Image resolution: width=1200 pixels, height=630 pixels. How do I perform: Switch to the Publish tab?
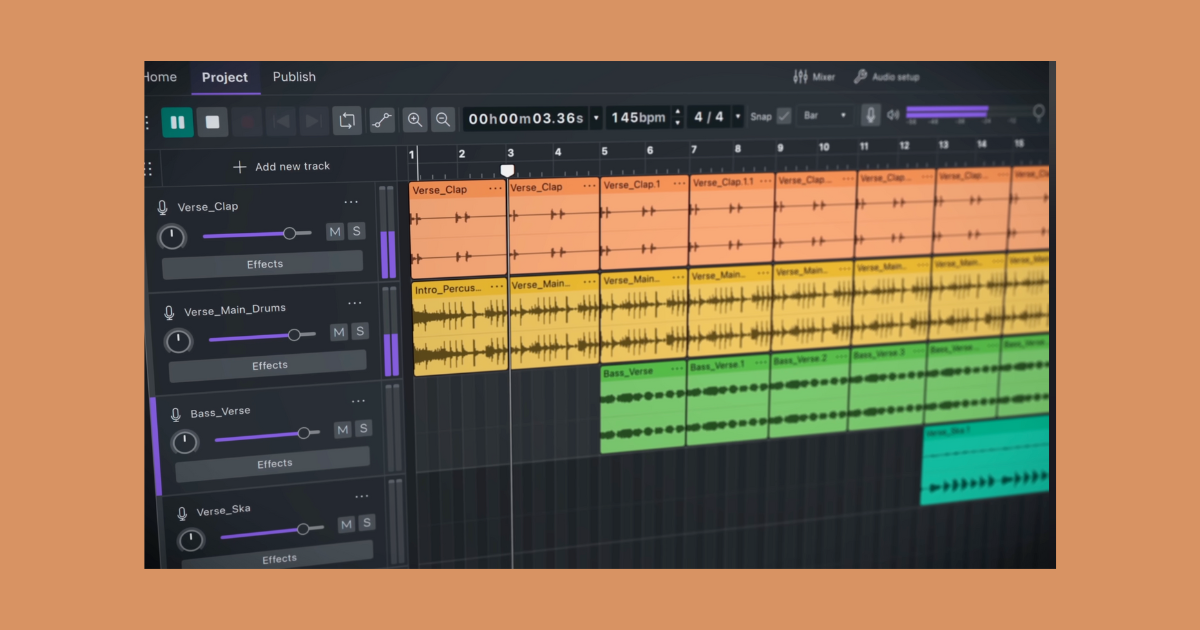point(294,76)
